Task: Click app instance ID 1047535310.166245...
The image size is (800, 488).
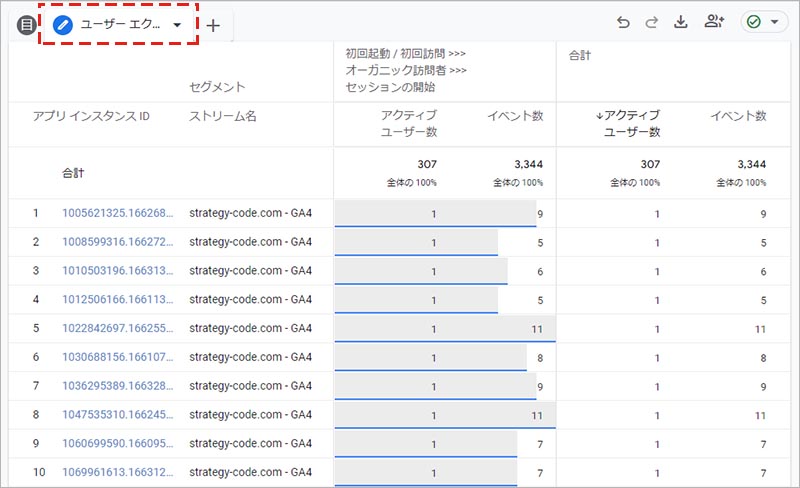Action: tap(118, 414)
